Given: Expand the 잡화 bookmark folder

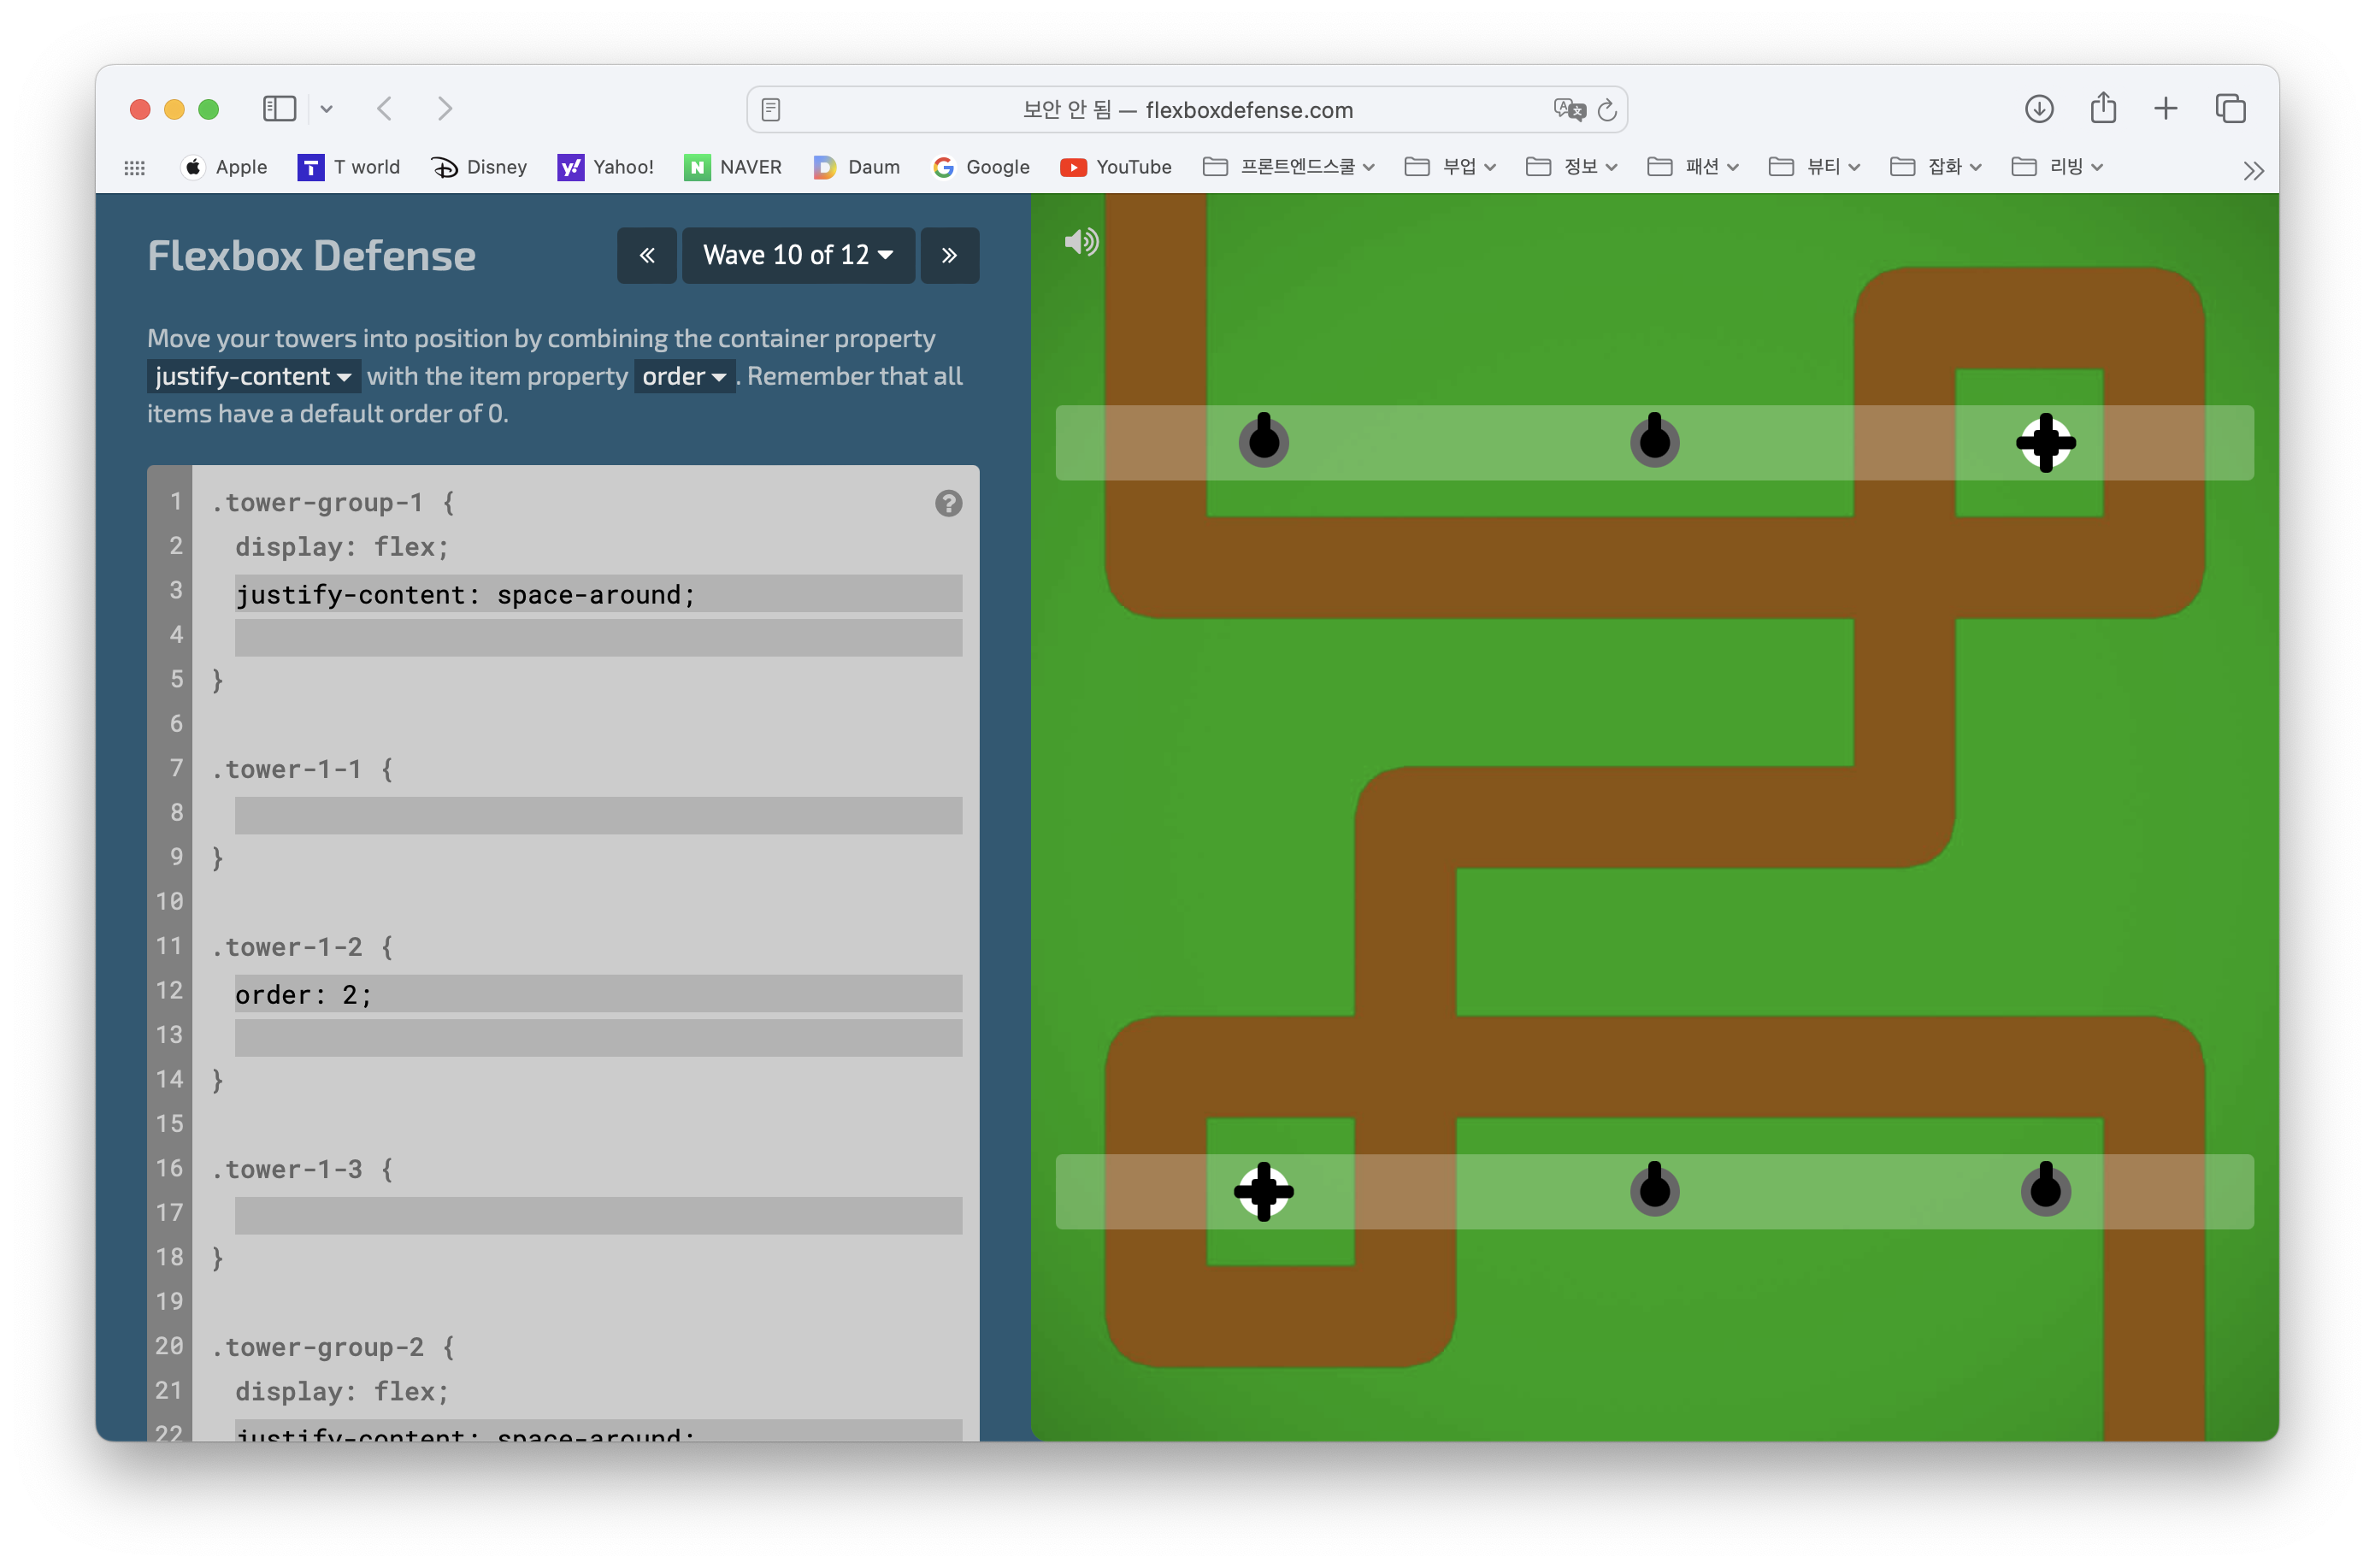Looking at the screenshot, I should 1936,167.
